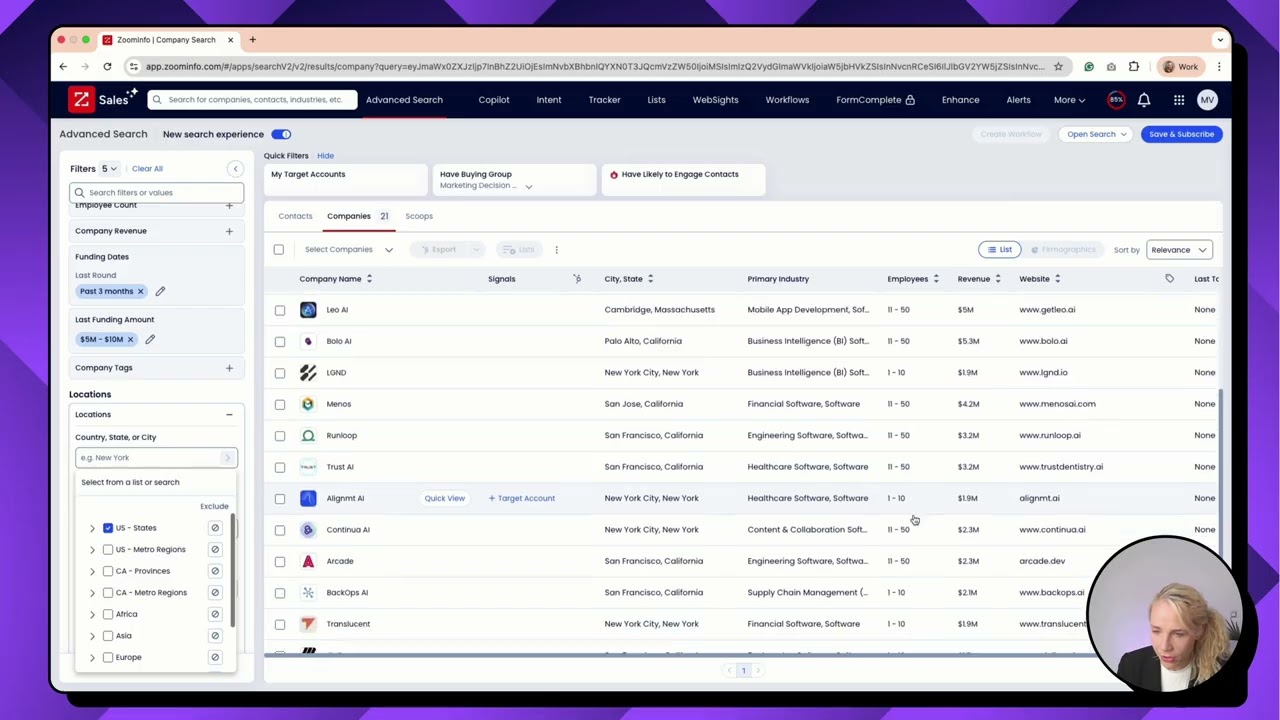The image size is (1280, 720).
Task: Click the global company search box
Action: click(x=253, y=100)
